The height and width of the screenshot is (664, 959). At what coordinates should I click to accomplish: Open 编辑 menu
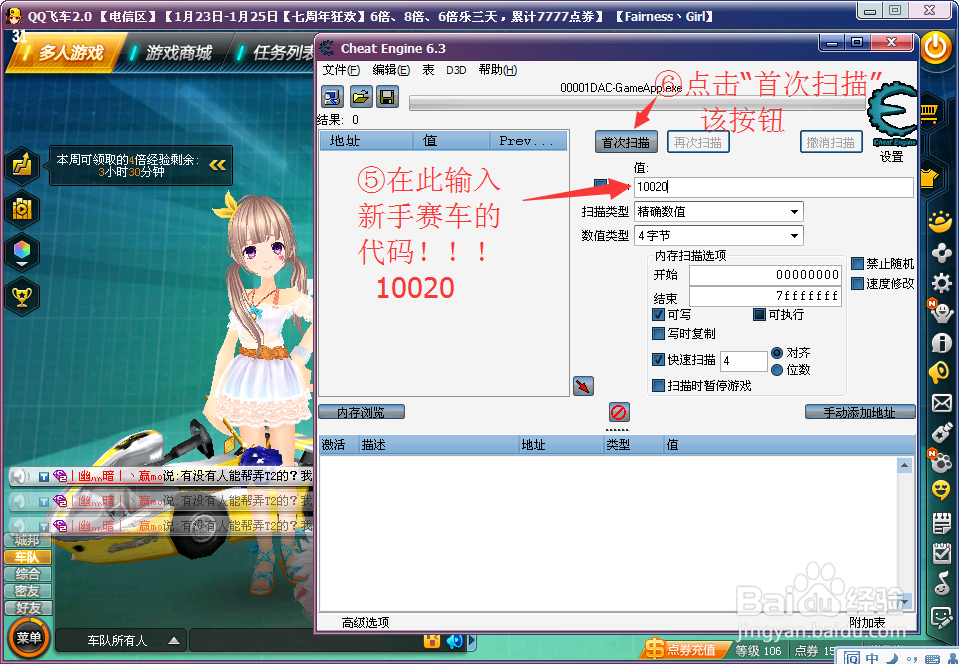[391, 70]
